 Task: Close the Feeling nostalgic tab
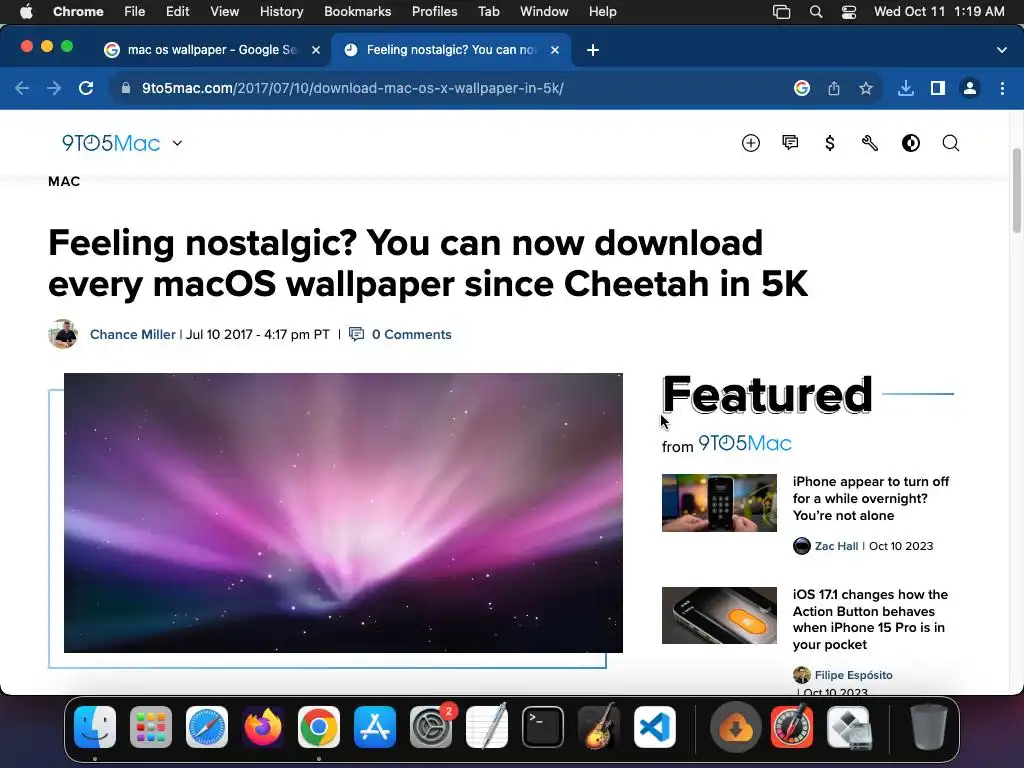(x=555, y=50)
